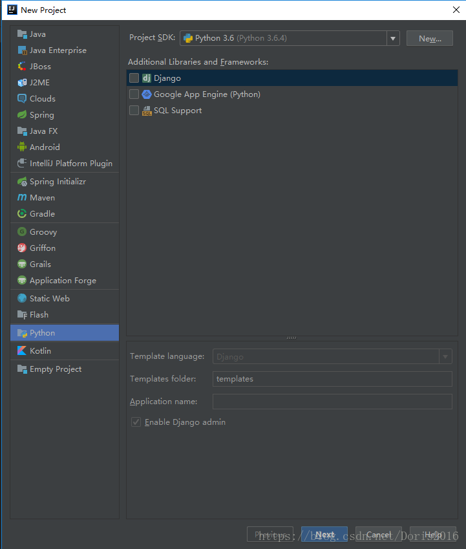Select the Spring Initializr icon

pos(22,181)
